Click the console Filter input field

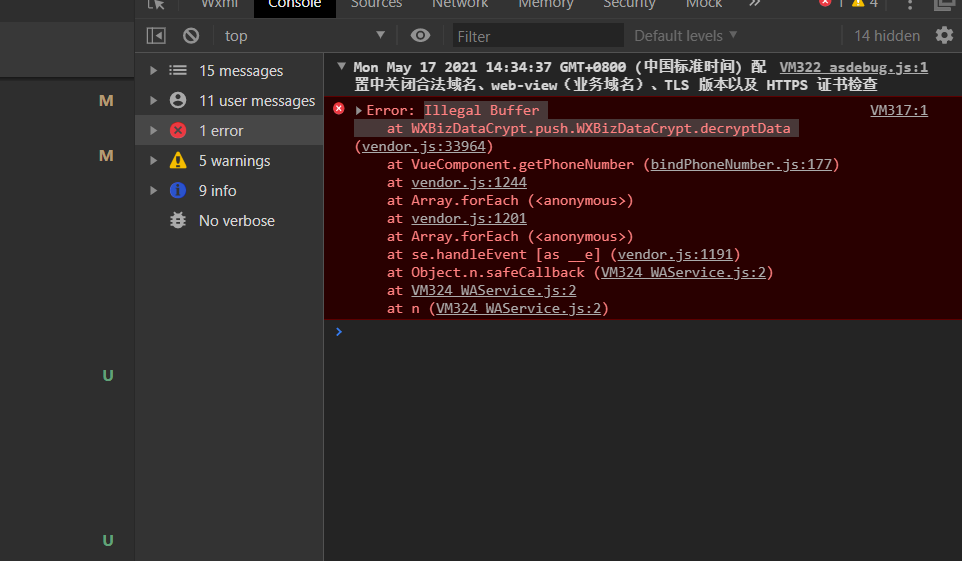click(x=538, y=36)
